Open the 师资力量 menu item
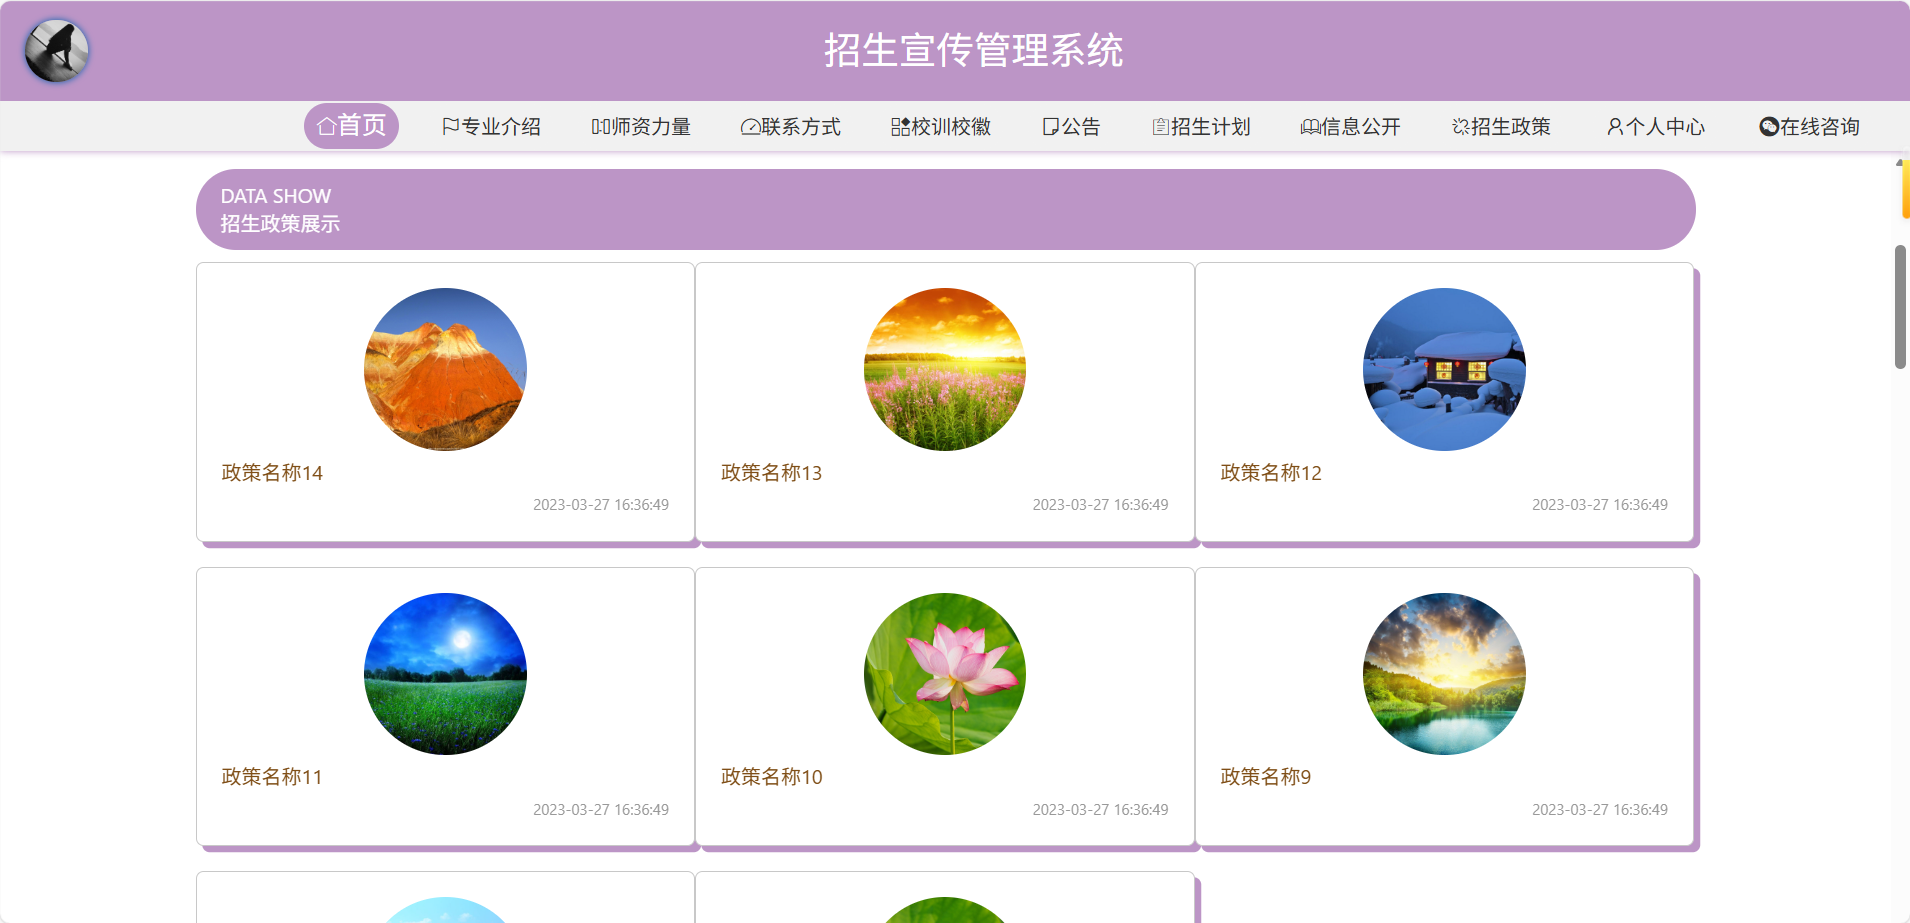 [641, 127]
